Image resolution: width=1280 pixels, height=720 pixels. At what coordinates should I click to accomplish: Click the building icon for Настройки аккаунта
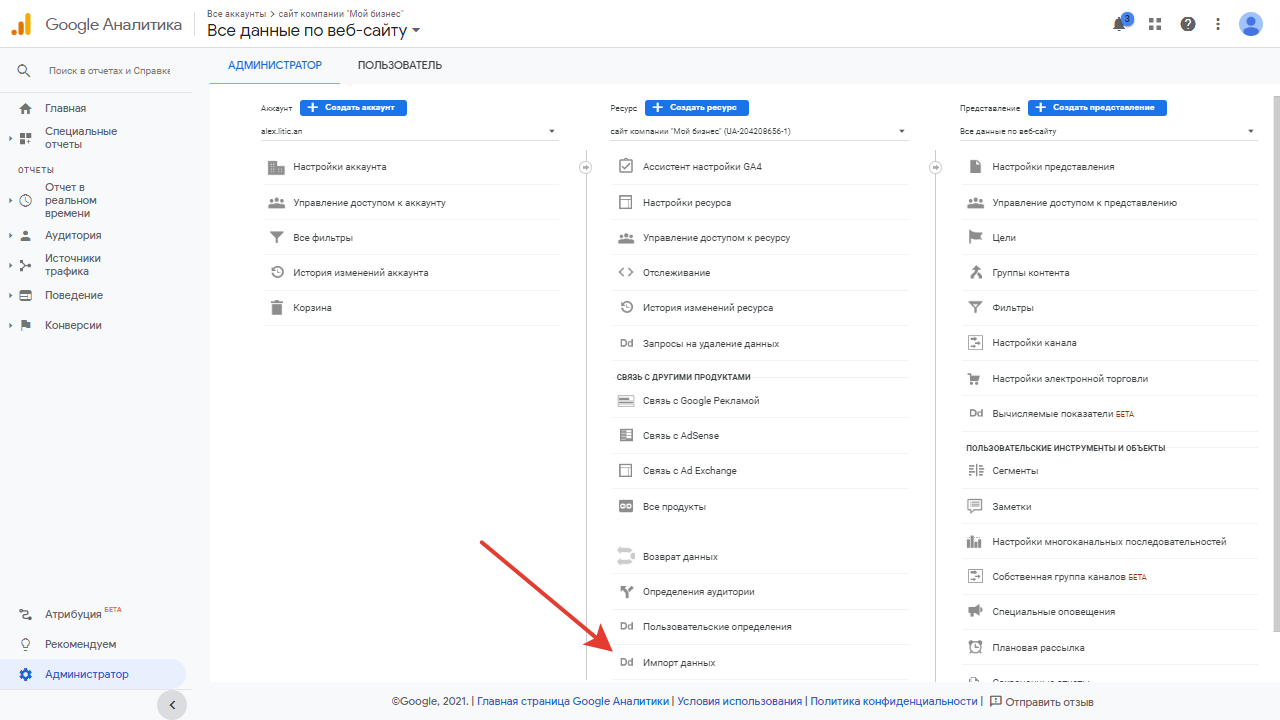point(276,167)
